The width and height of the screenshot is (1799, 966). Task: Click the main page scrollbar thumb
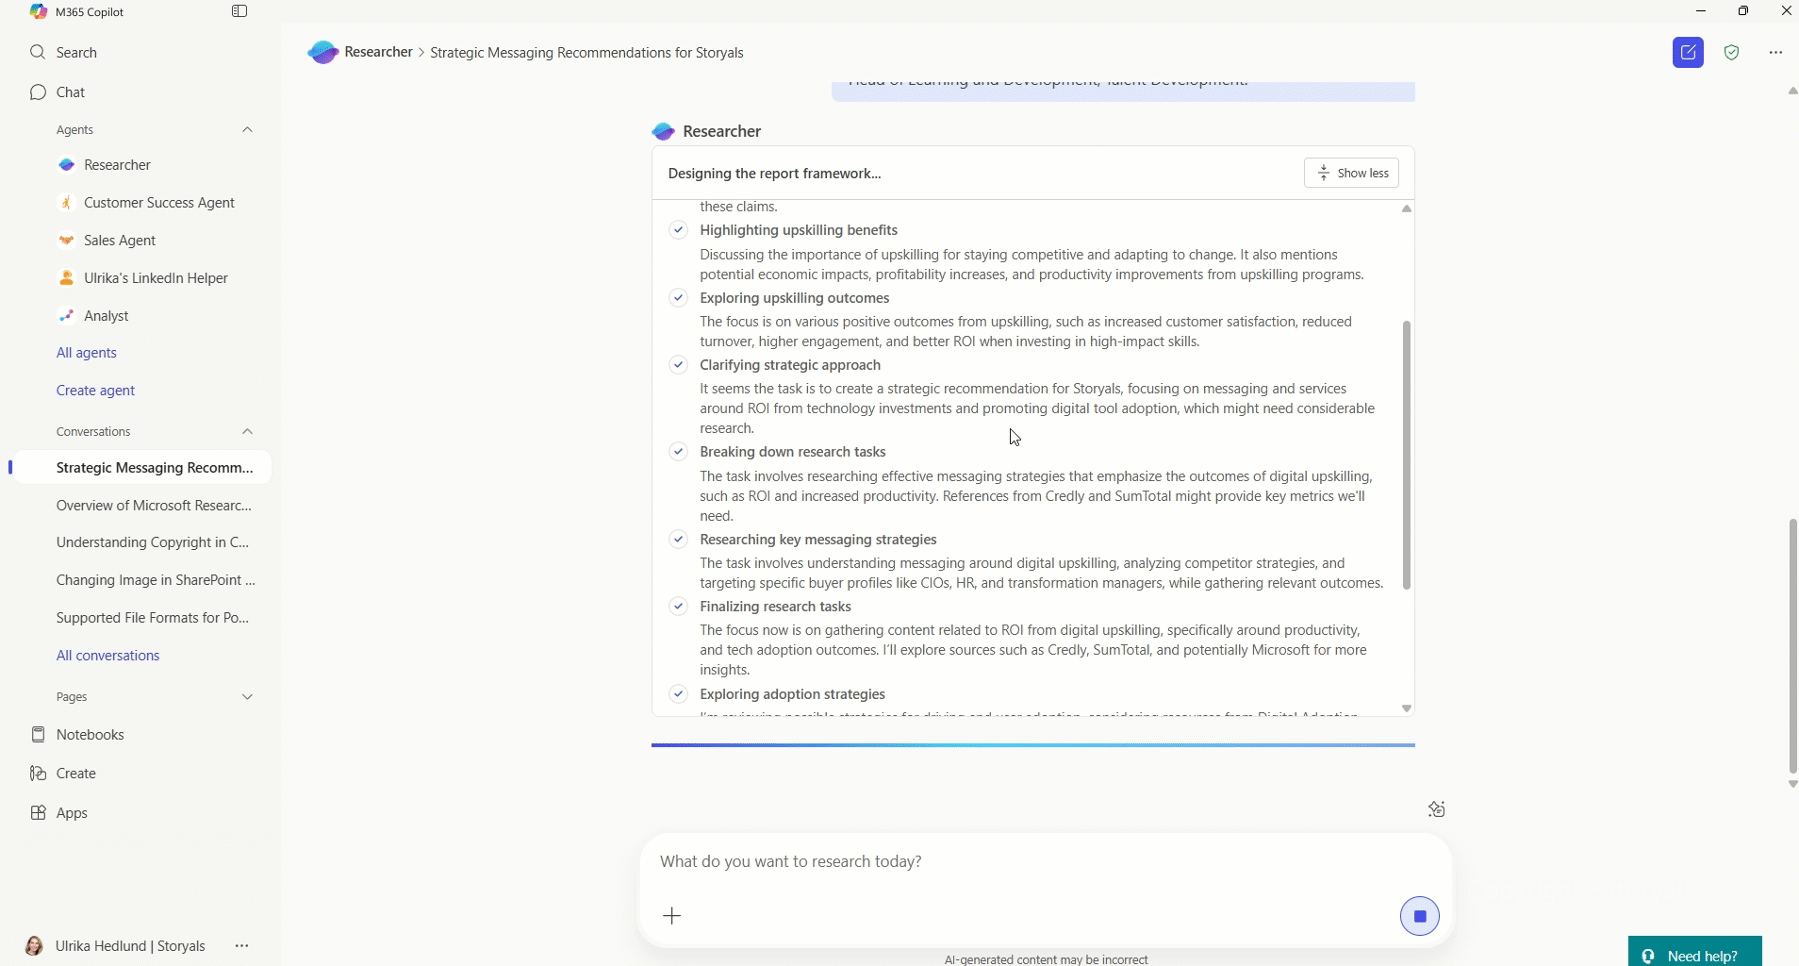tap(1792, 646)
